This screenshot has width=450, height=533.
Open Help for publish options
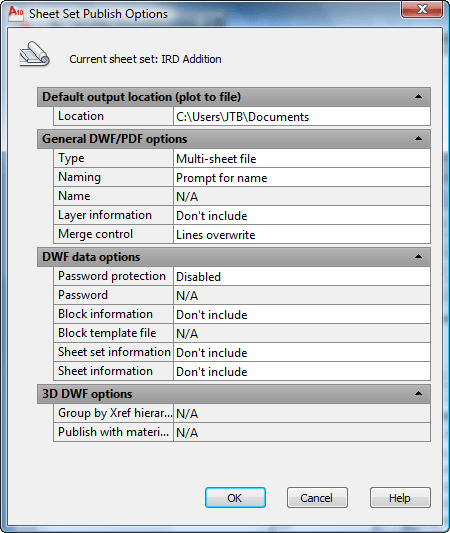tap(400, 498)
